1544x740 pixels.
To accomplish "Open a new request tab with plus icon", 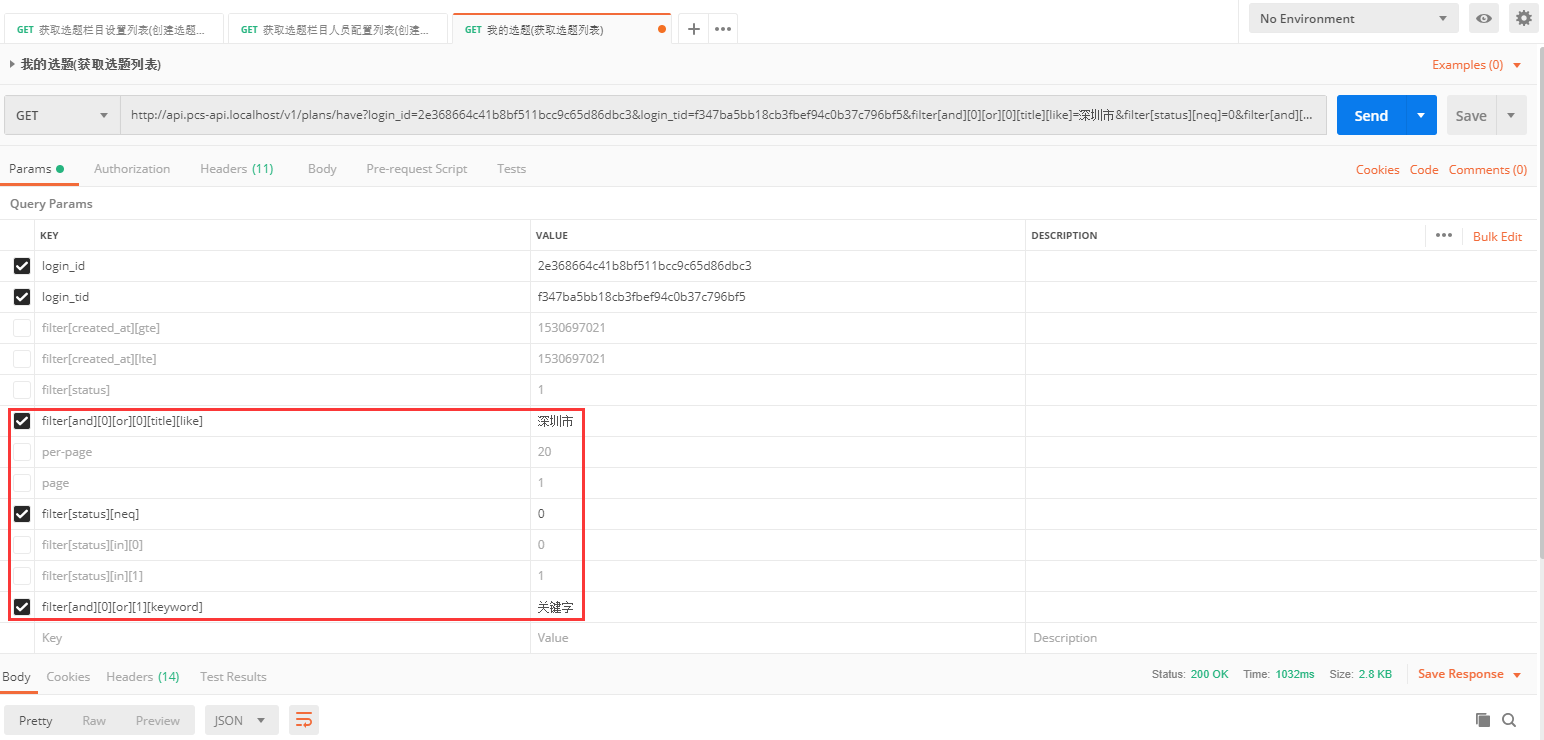I will click(693, 29).
